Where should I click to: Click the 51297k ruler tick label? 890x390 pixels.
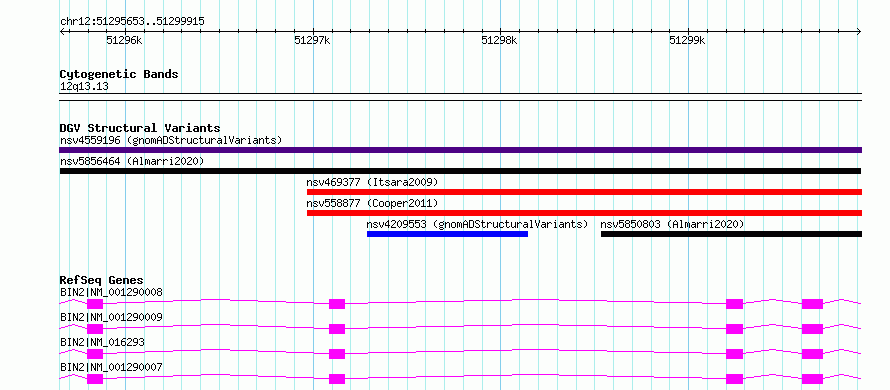312,40
